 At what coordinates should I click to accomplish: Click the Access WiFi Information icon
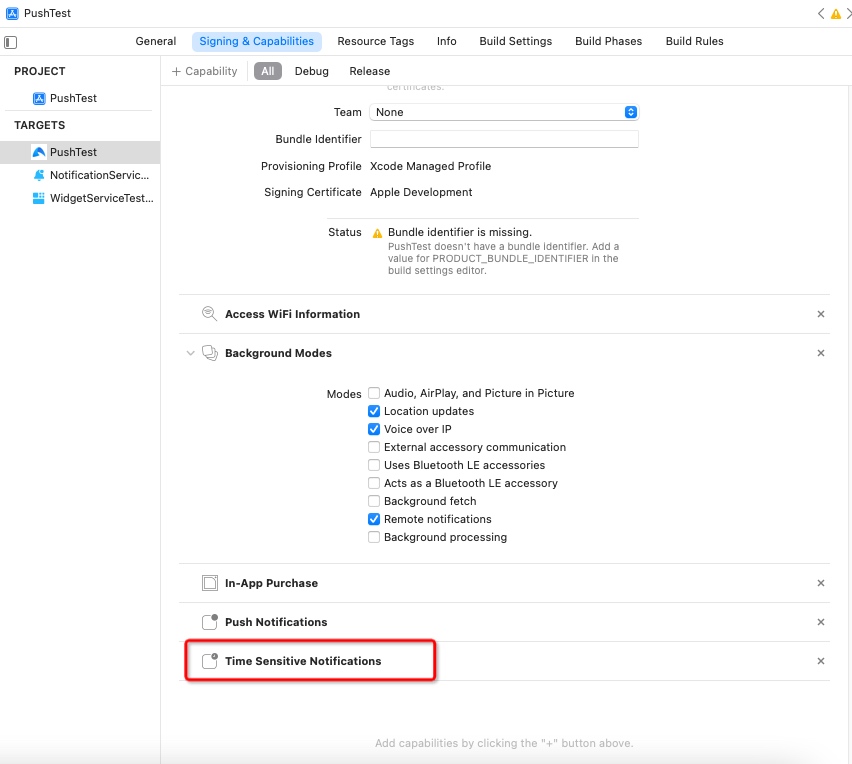(x=209, y=314)
